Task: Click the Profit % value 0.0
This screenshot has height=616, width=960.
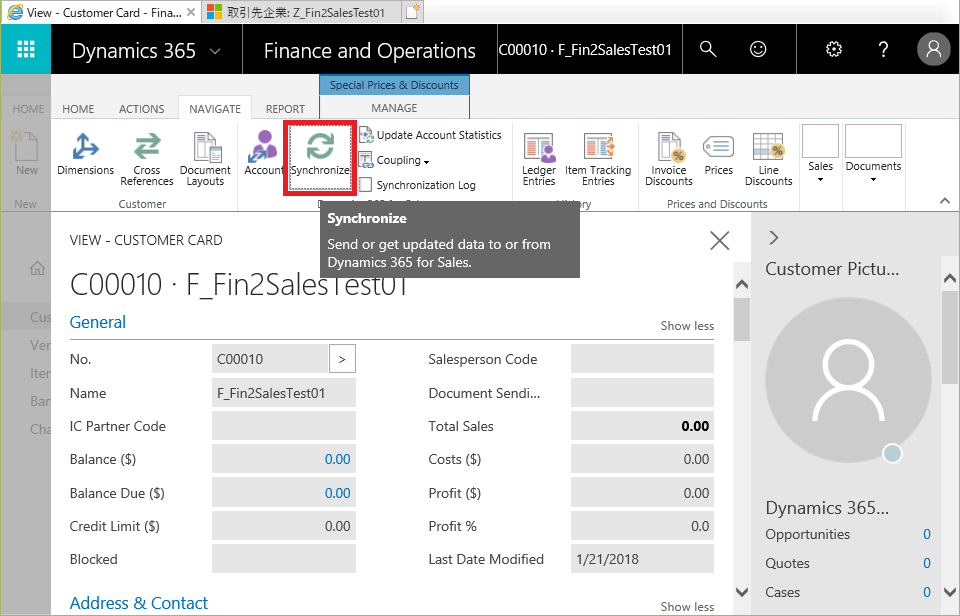Action: 700,526
